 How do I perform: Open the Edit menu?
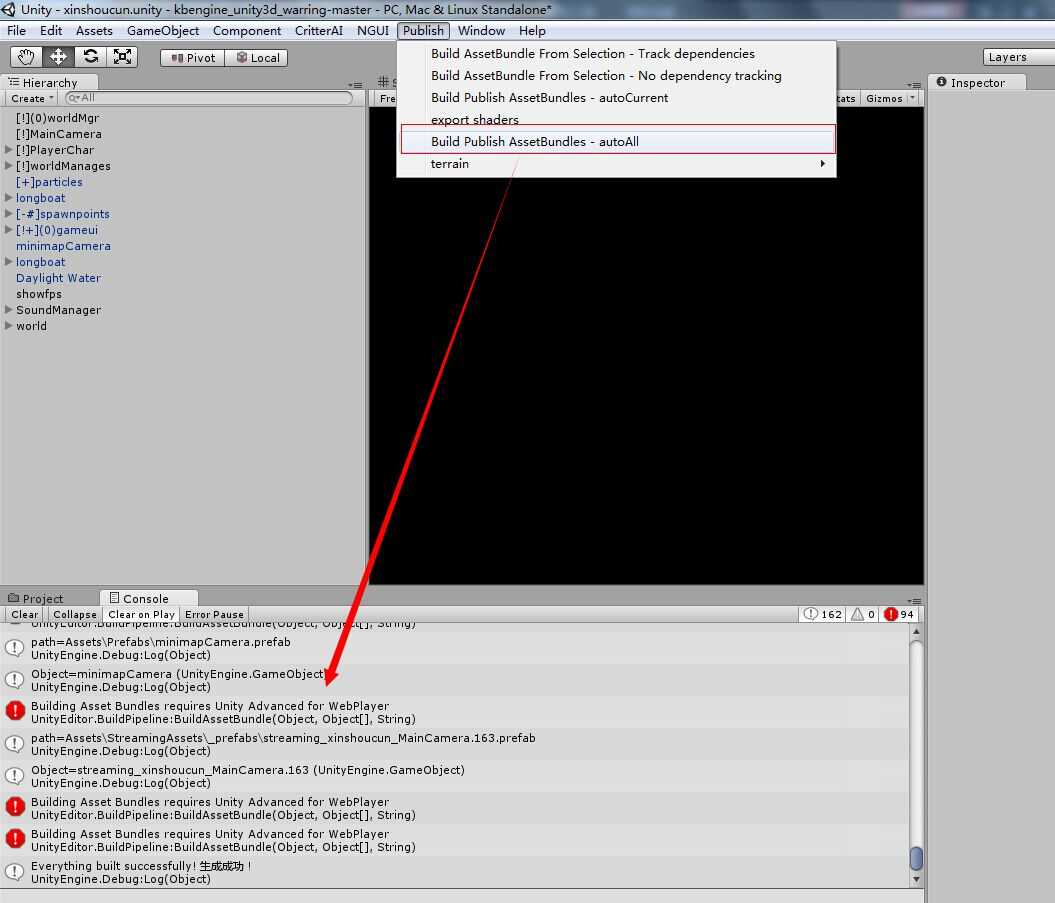point(50,31)
